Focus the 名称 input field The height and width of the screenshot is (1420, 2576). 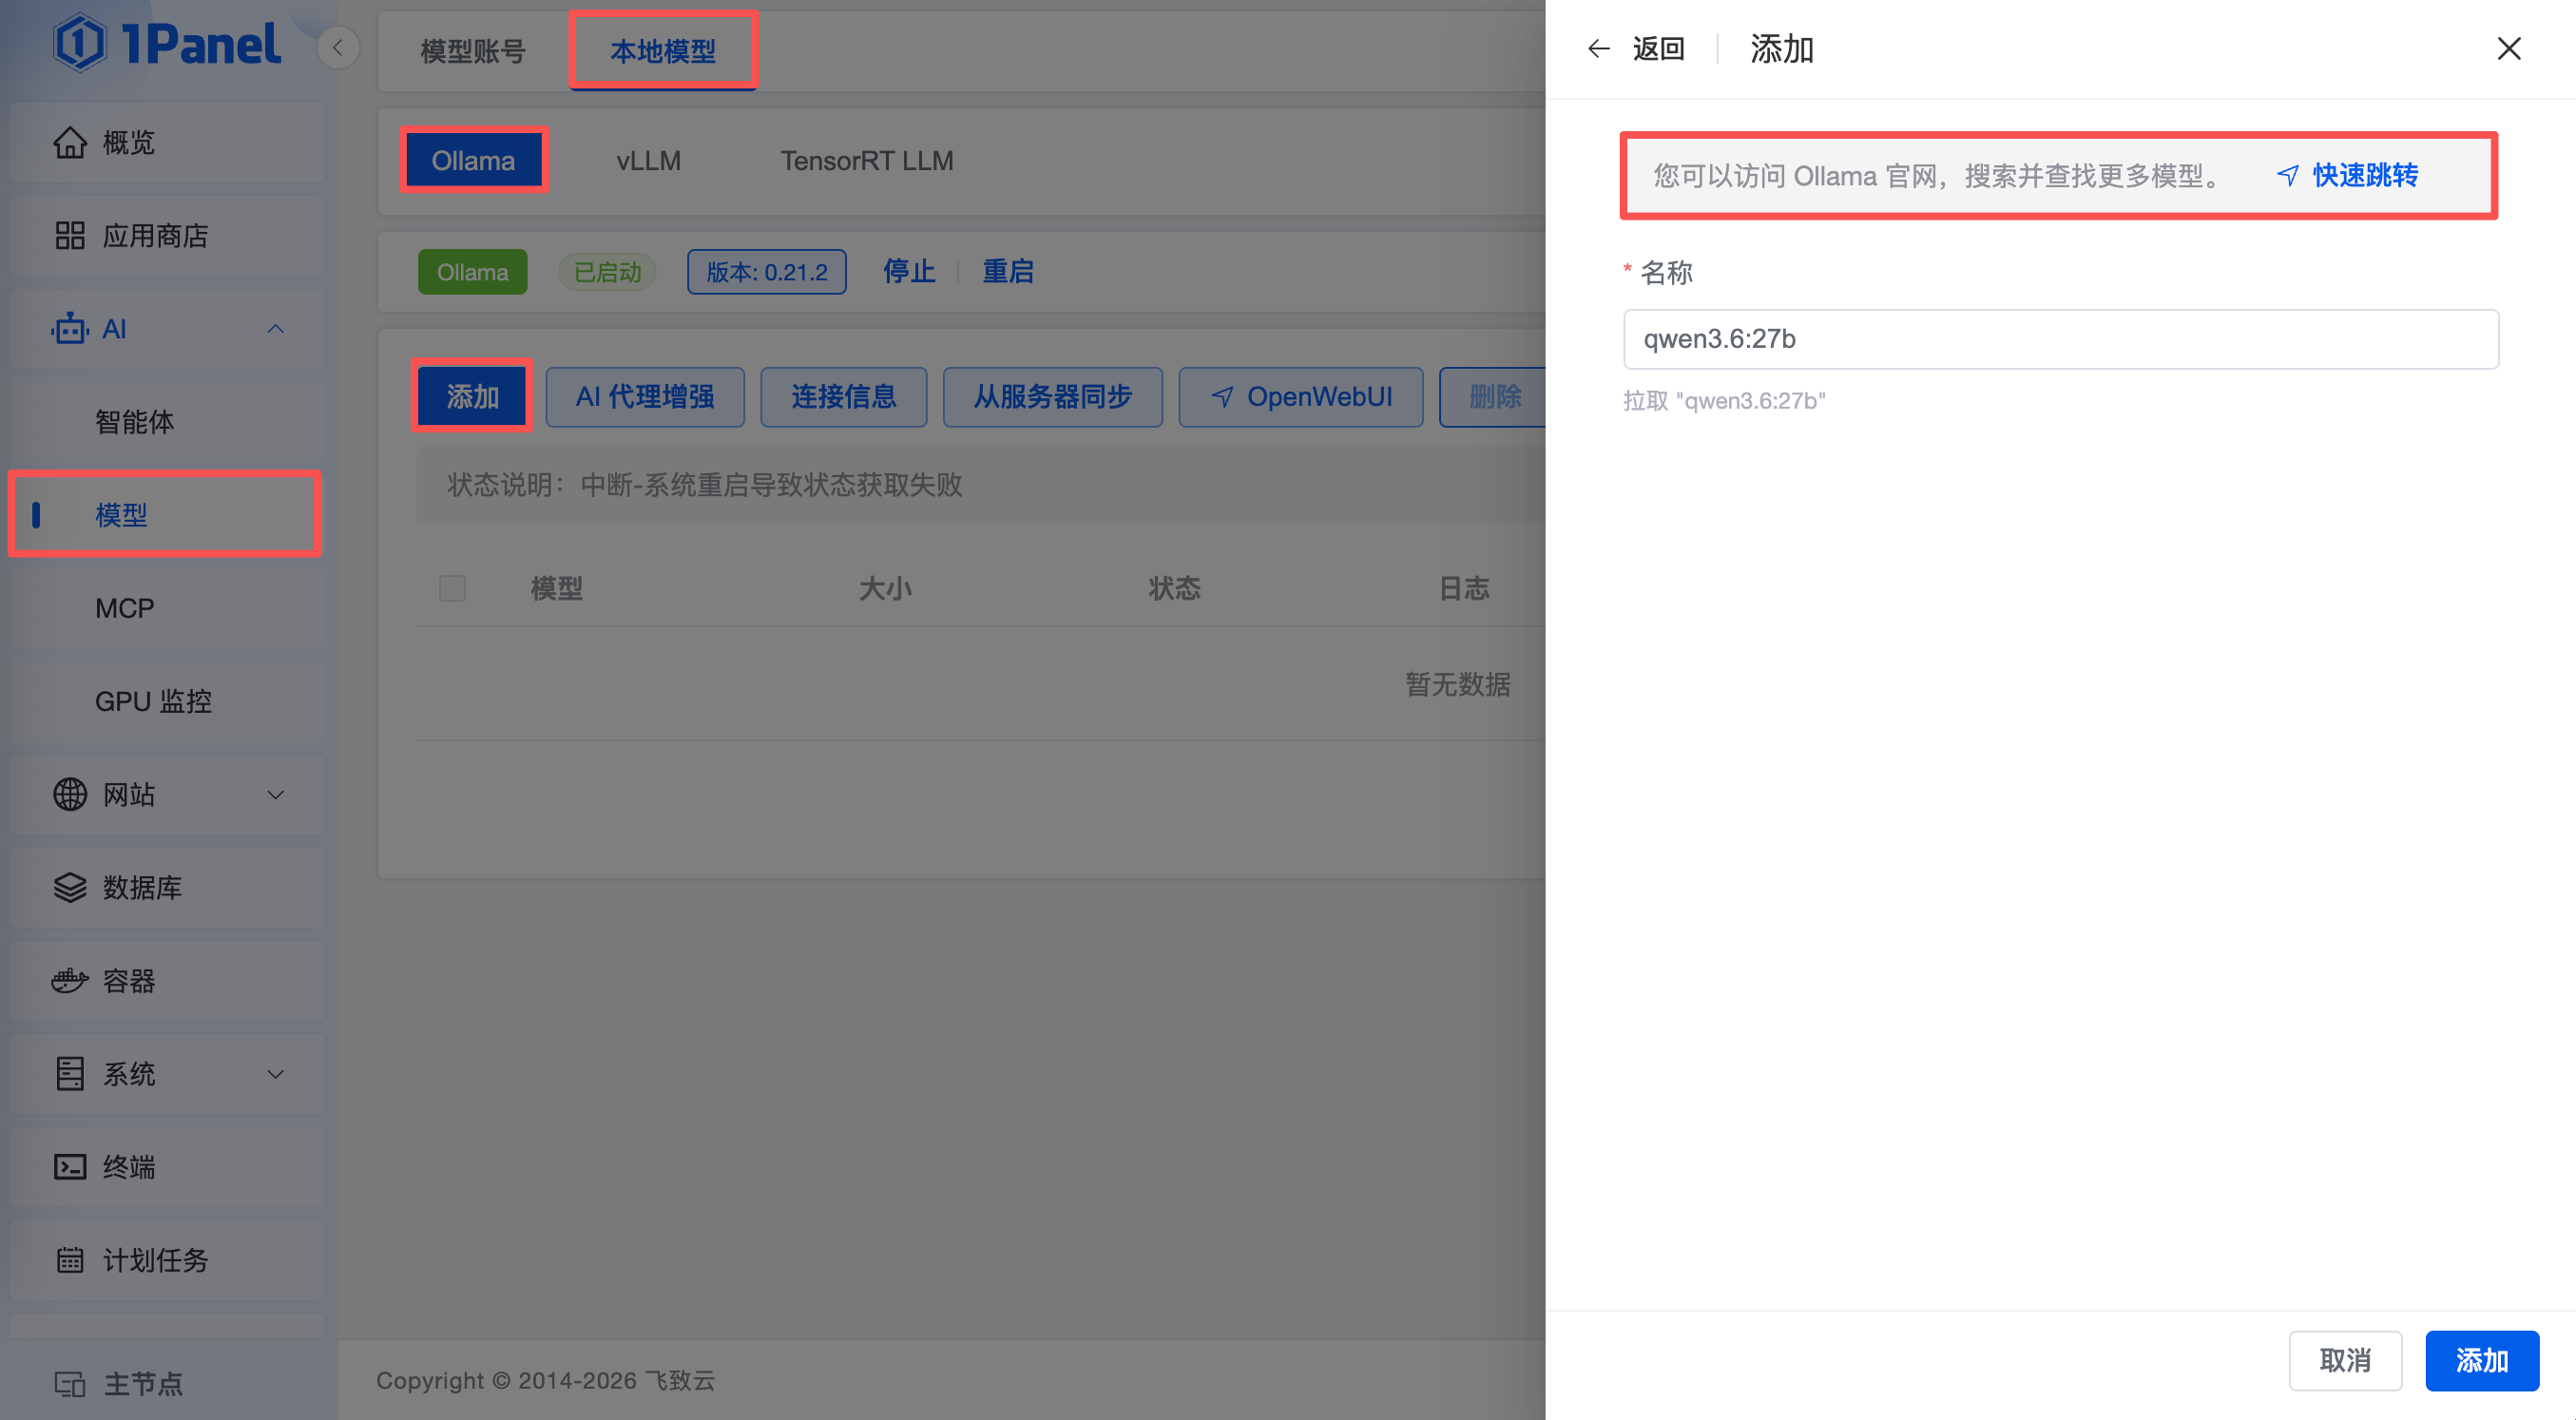point(2060,339)
